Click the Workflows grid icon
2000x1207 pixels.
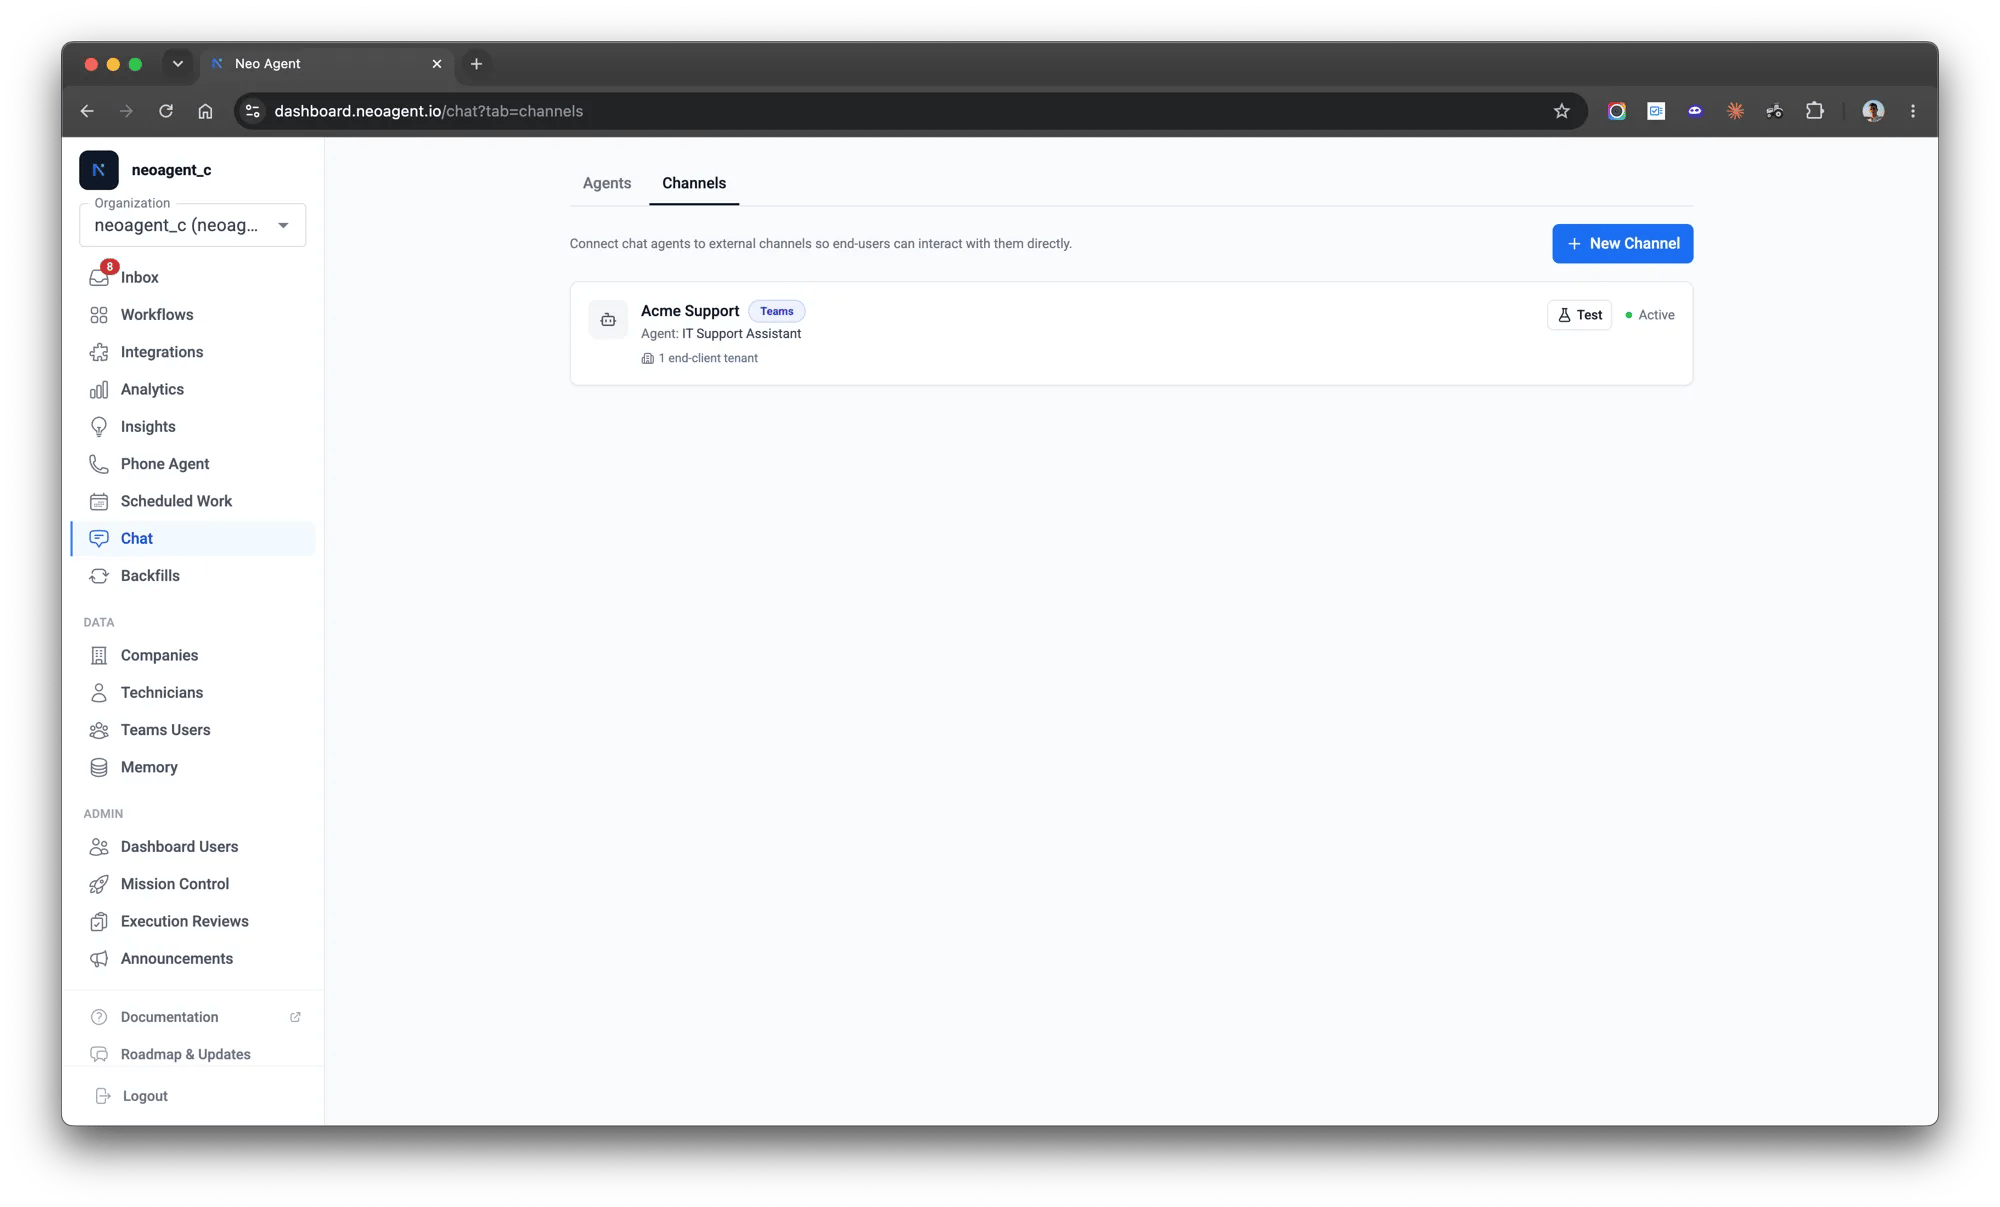[99, 315]
